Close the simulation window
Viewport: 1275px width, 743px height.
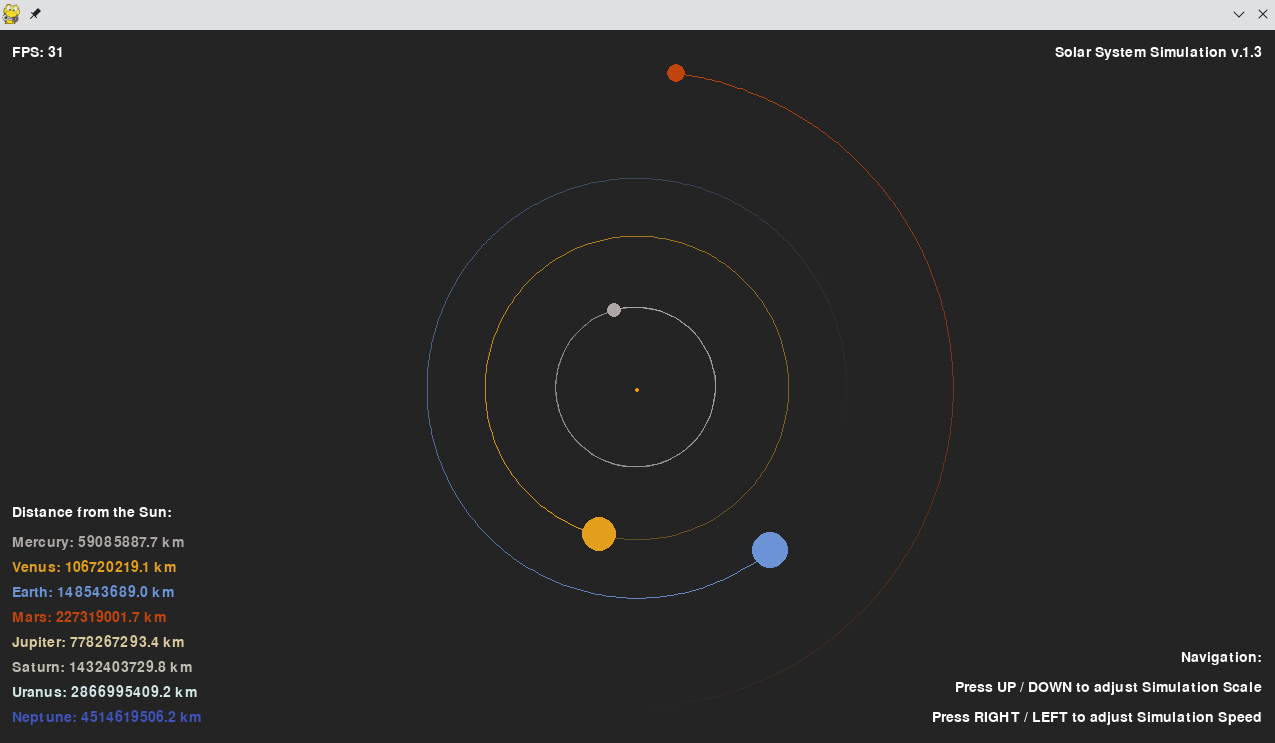pos(1262,14)
